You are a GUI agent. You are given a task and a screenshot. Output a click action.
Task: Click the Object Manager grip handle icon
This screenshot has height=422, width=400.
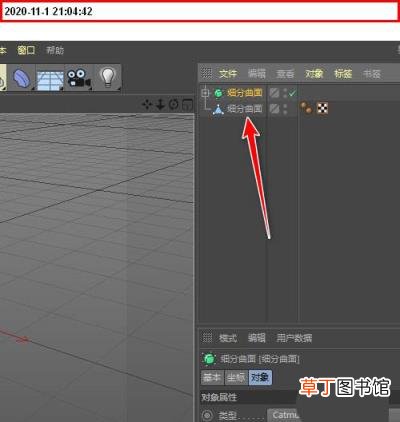tap(207, 73)
